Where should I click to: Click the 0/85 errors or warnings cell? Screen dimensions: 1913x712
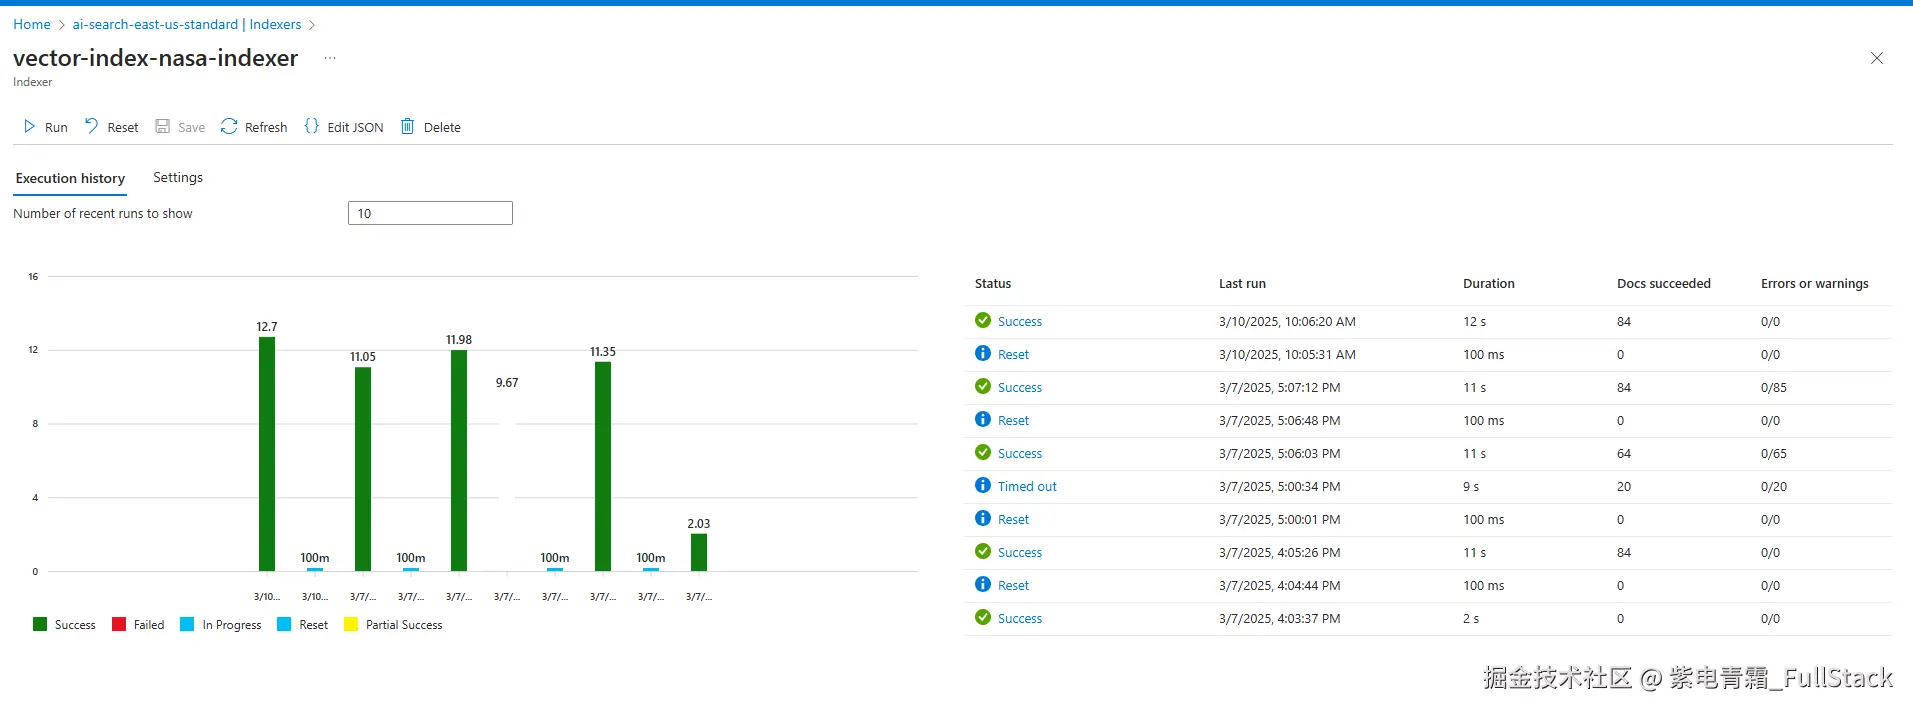1774,387
